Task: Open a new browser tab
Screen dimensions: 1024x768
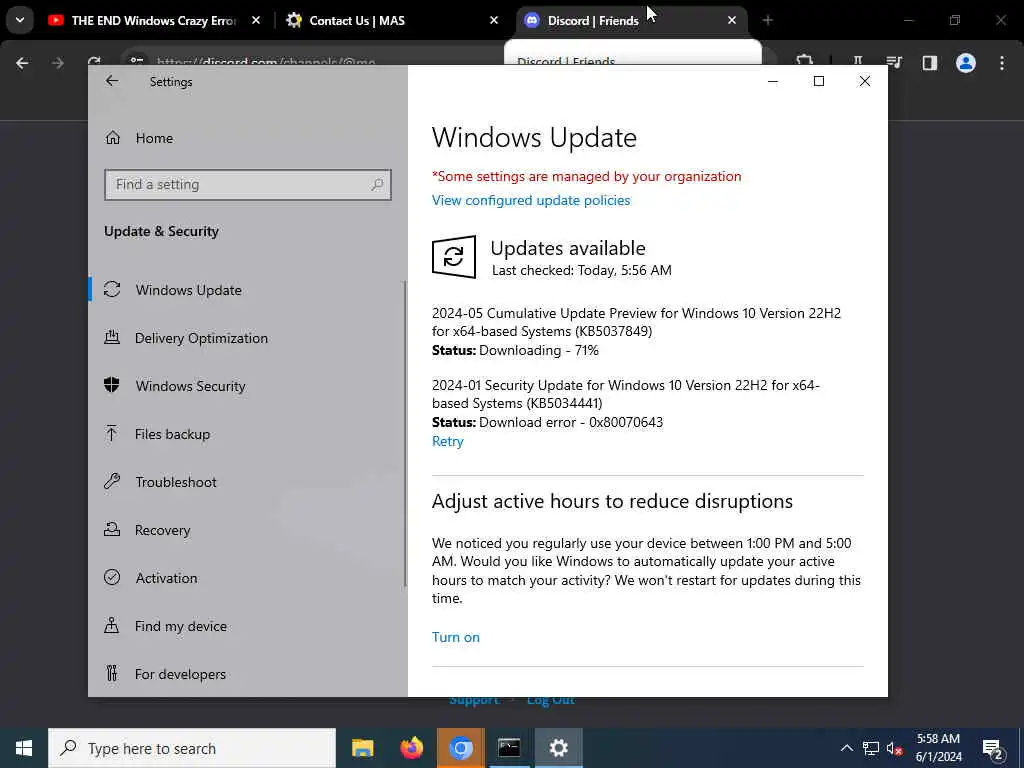Action: click(x=767, y=21)
